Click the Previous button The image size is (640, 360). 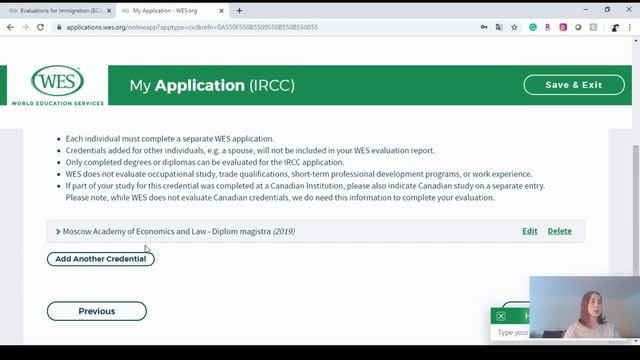[97, 311]
